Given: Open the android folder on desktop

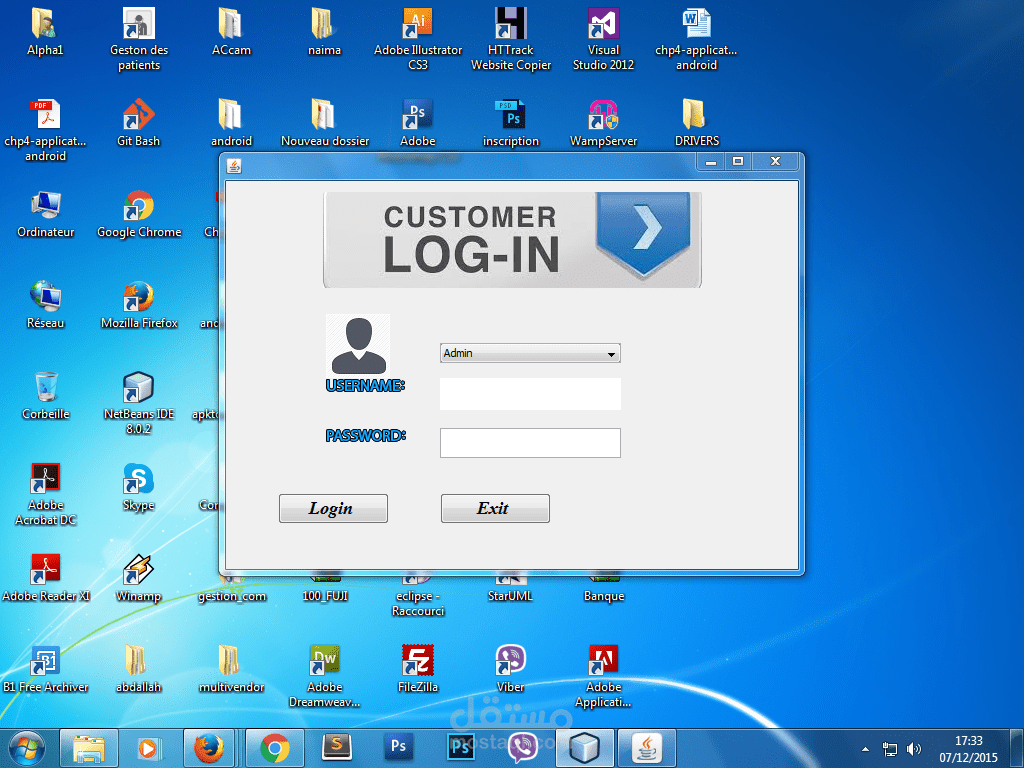Looking at the screenshot, I should pyautogui.click(x=231, y=123).
